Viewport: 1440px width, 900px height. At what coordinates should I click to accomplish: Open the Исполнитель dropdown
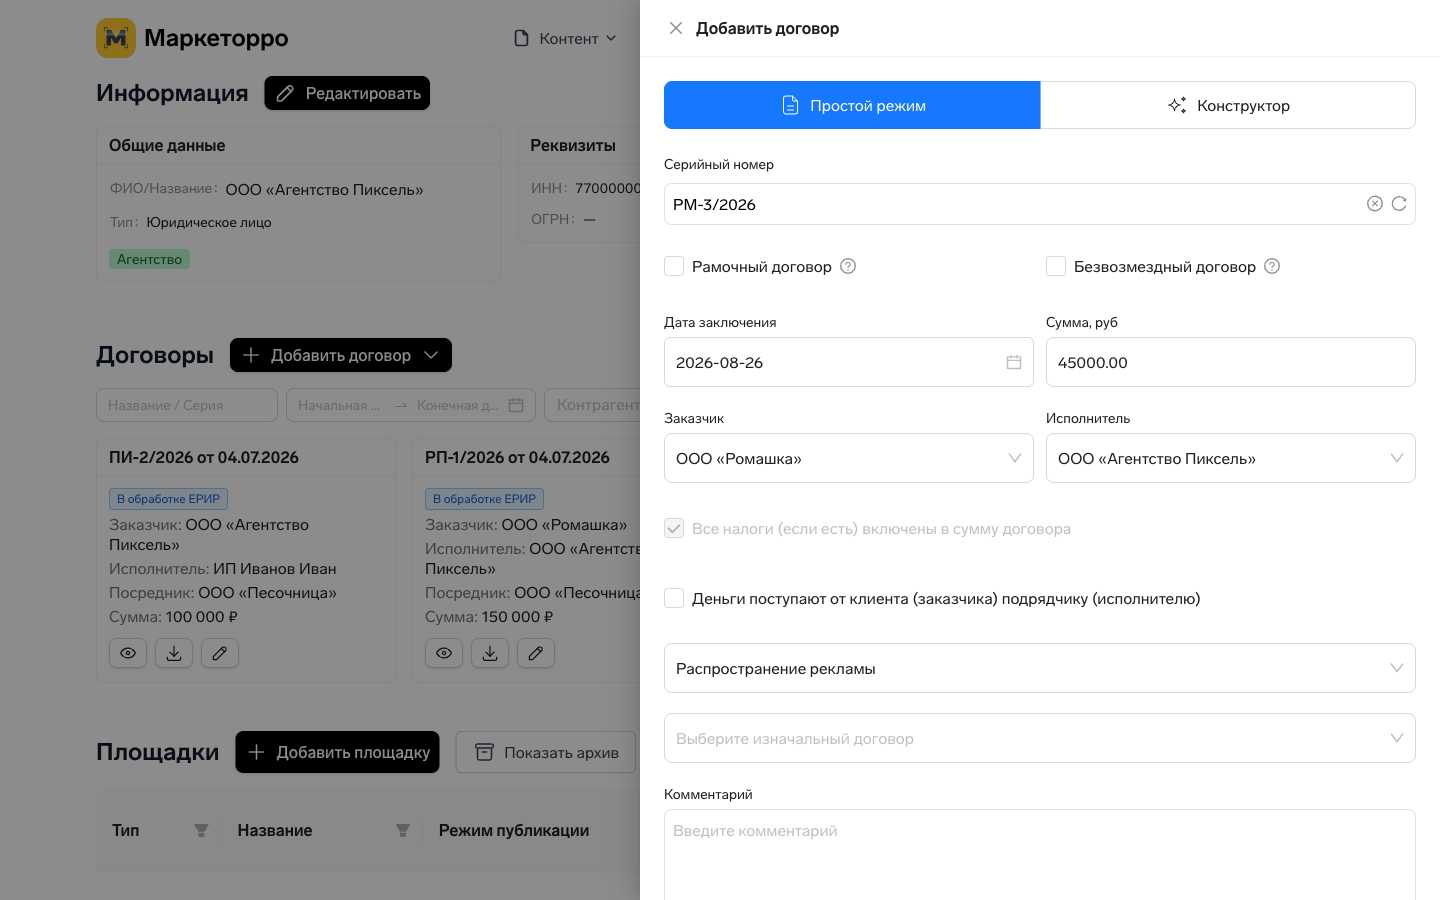click(x=1230, y=458)
